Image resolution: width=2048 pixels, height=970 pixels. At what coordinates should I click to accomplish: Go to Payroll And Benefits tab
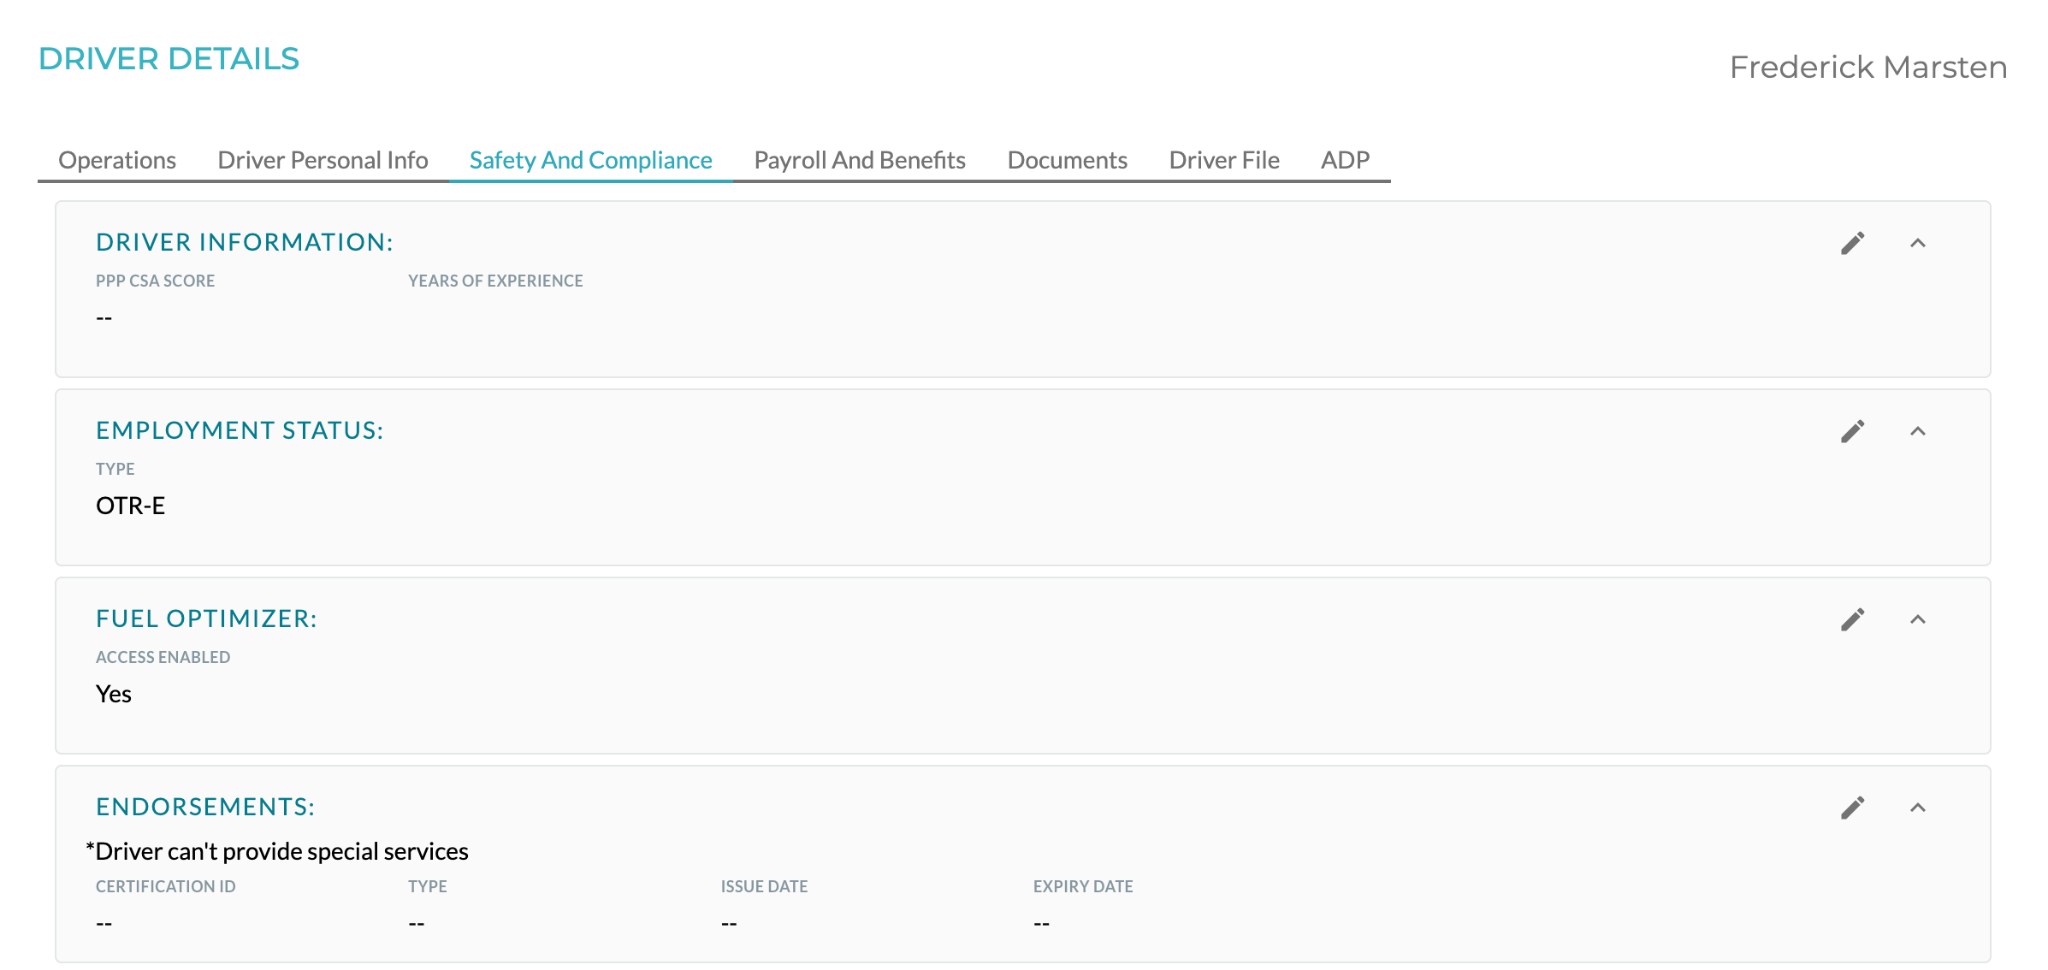[x=860, y=160]
